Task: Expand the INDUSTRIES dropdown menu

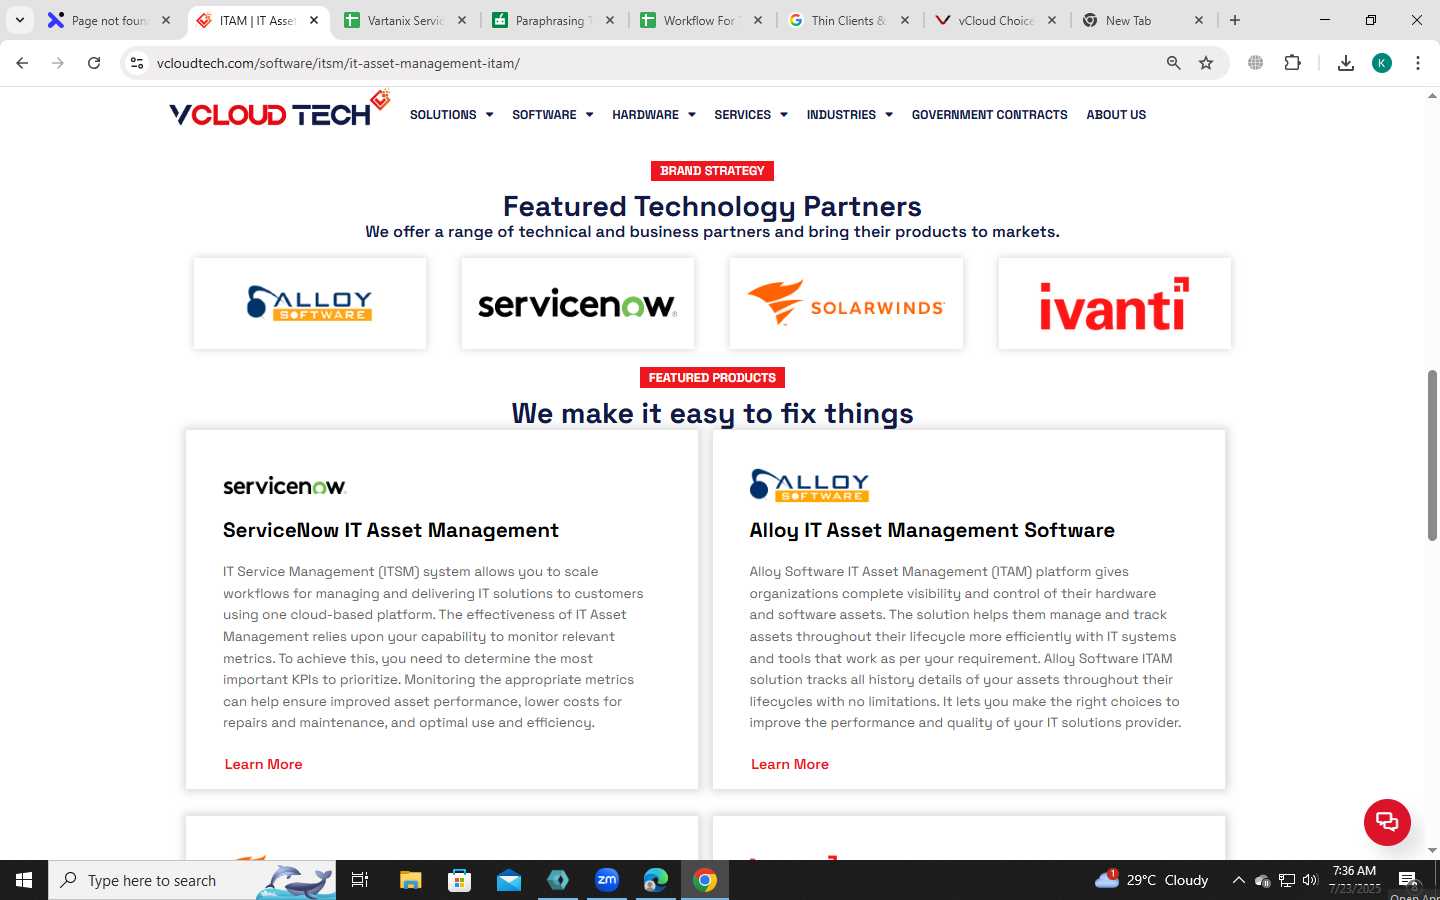Action: click(x=849, y=115)
